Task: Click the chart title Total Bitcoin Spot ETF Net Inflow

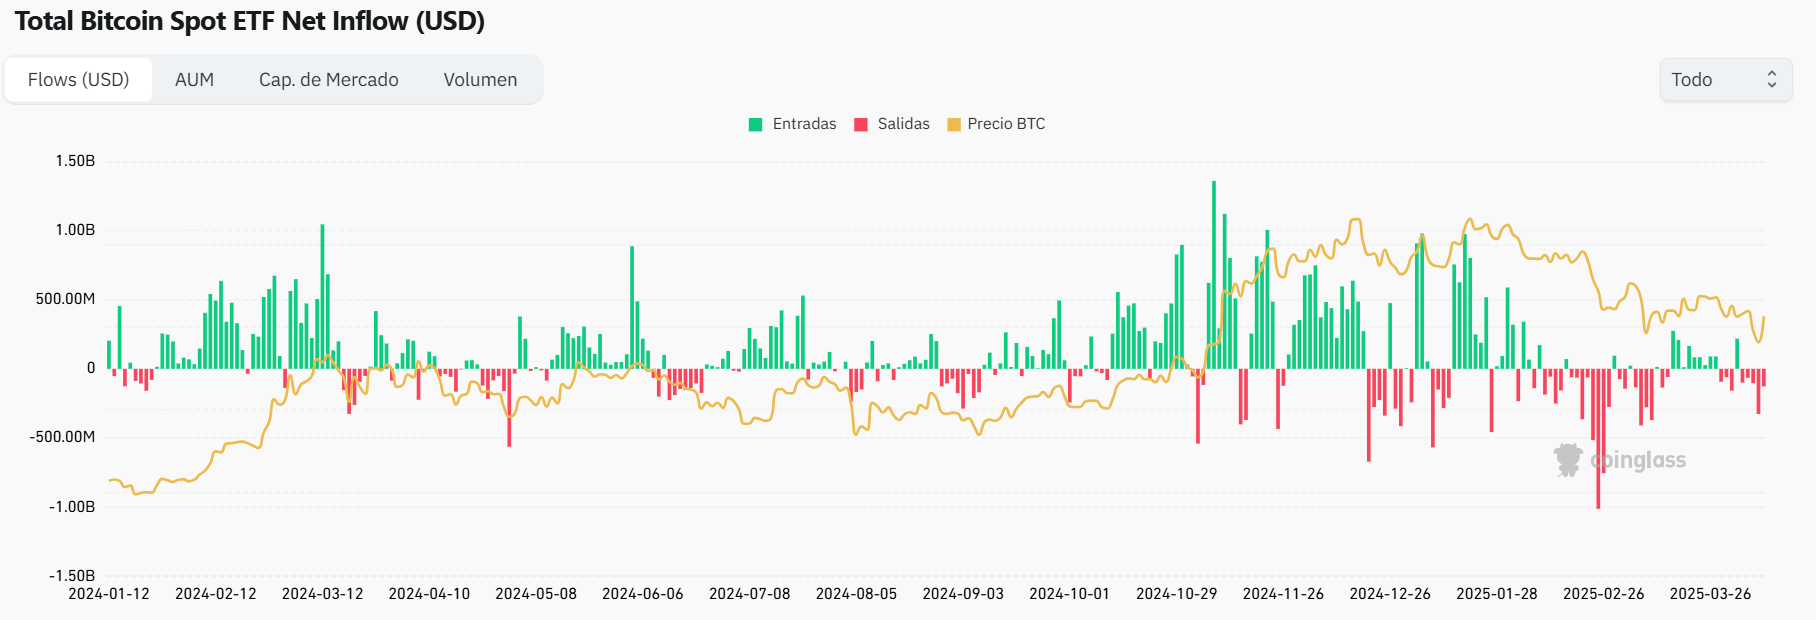Action: pos(250,21)
